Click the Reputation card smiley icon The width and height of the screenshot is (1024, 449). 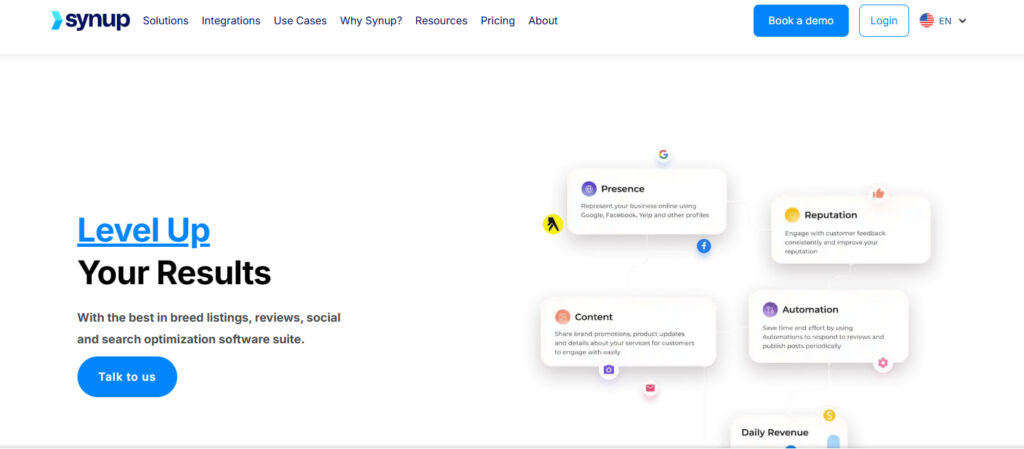tap(792, 215)
